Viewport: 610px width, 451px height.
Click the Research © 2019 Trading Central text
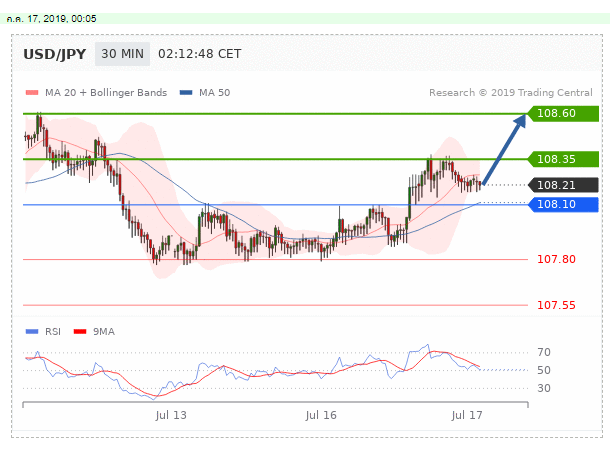[511, 93]
